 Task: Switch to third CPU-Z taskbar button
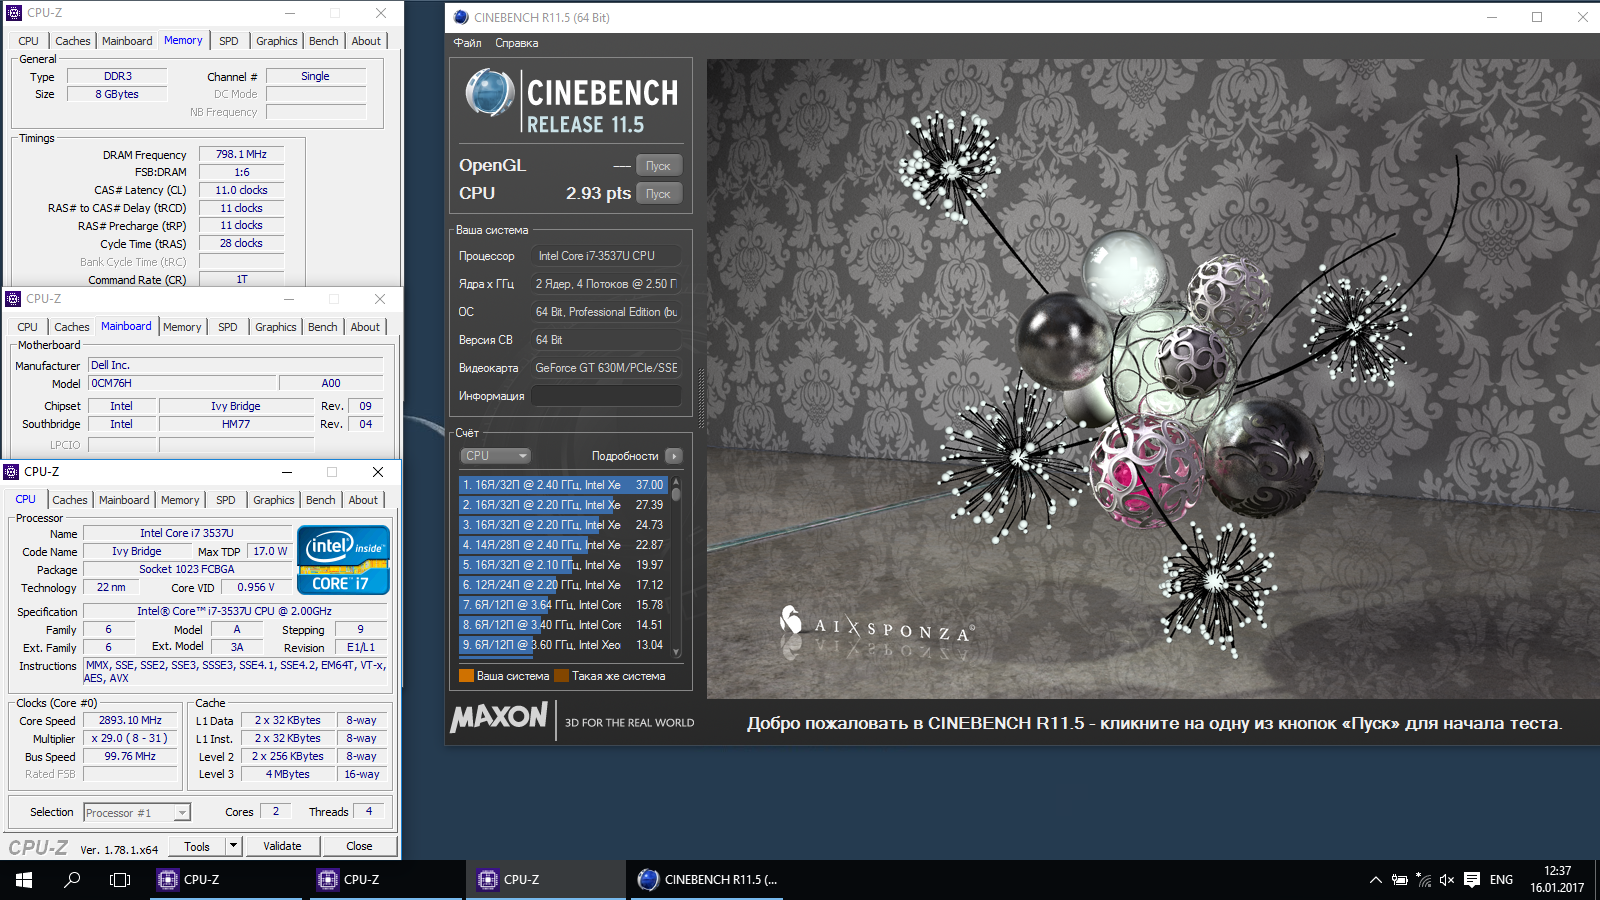546,880
